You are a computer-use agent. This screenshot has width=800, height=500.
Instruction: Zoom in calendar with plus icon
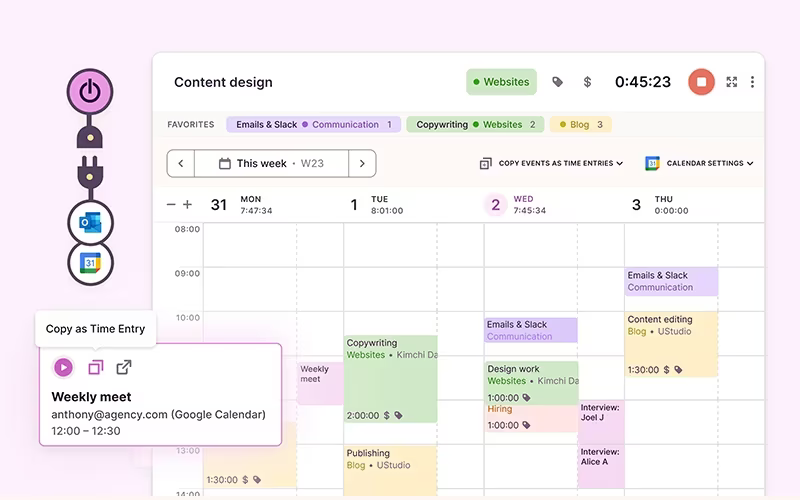[187, 205]
